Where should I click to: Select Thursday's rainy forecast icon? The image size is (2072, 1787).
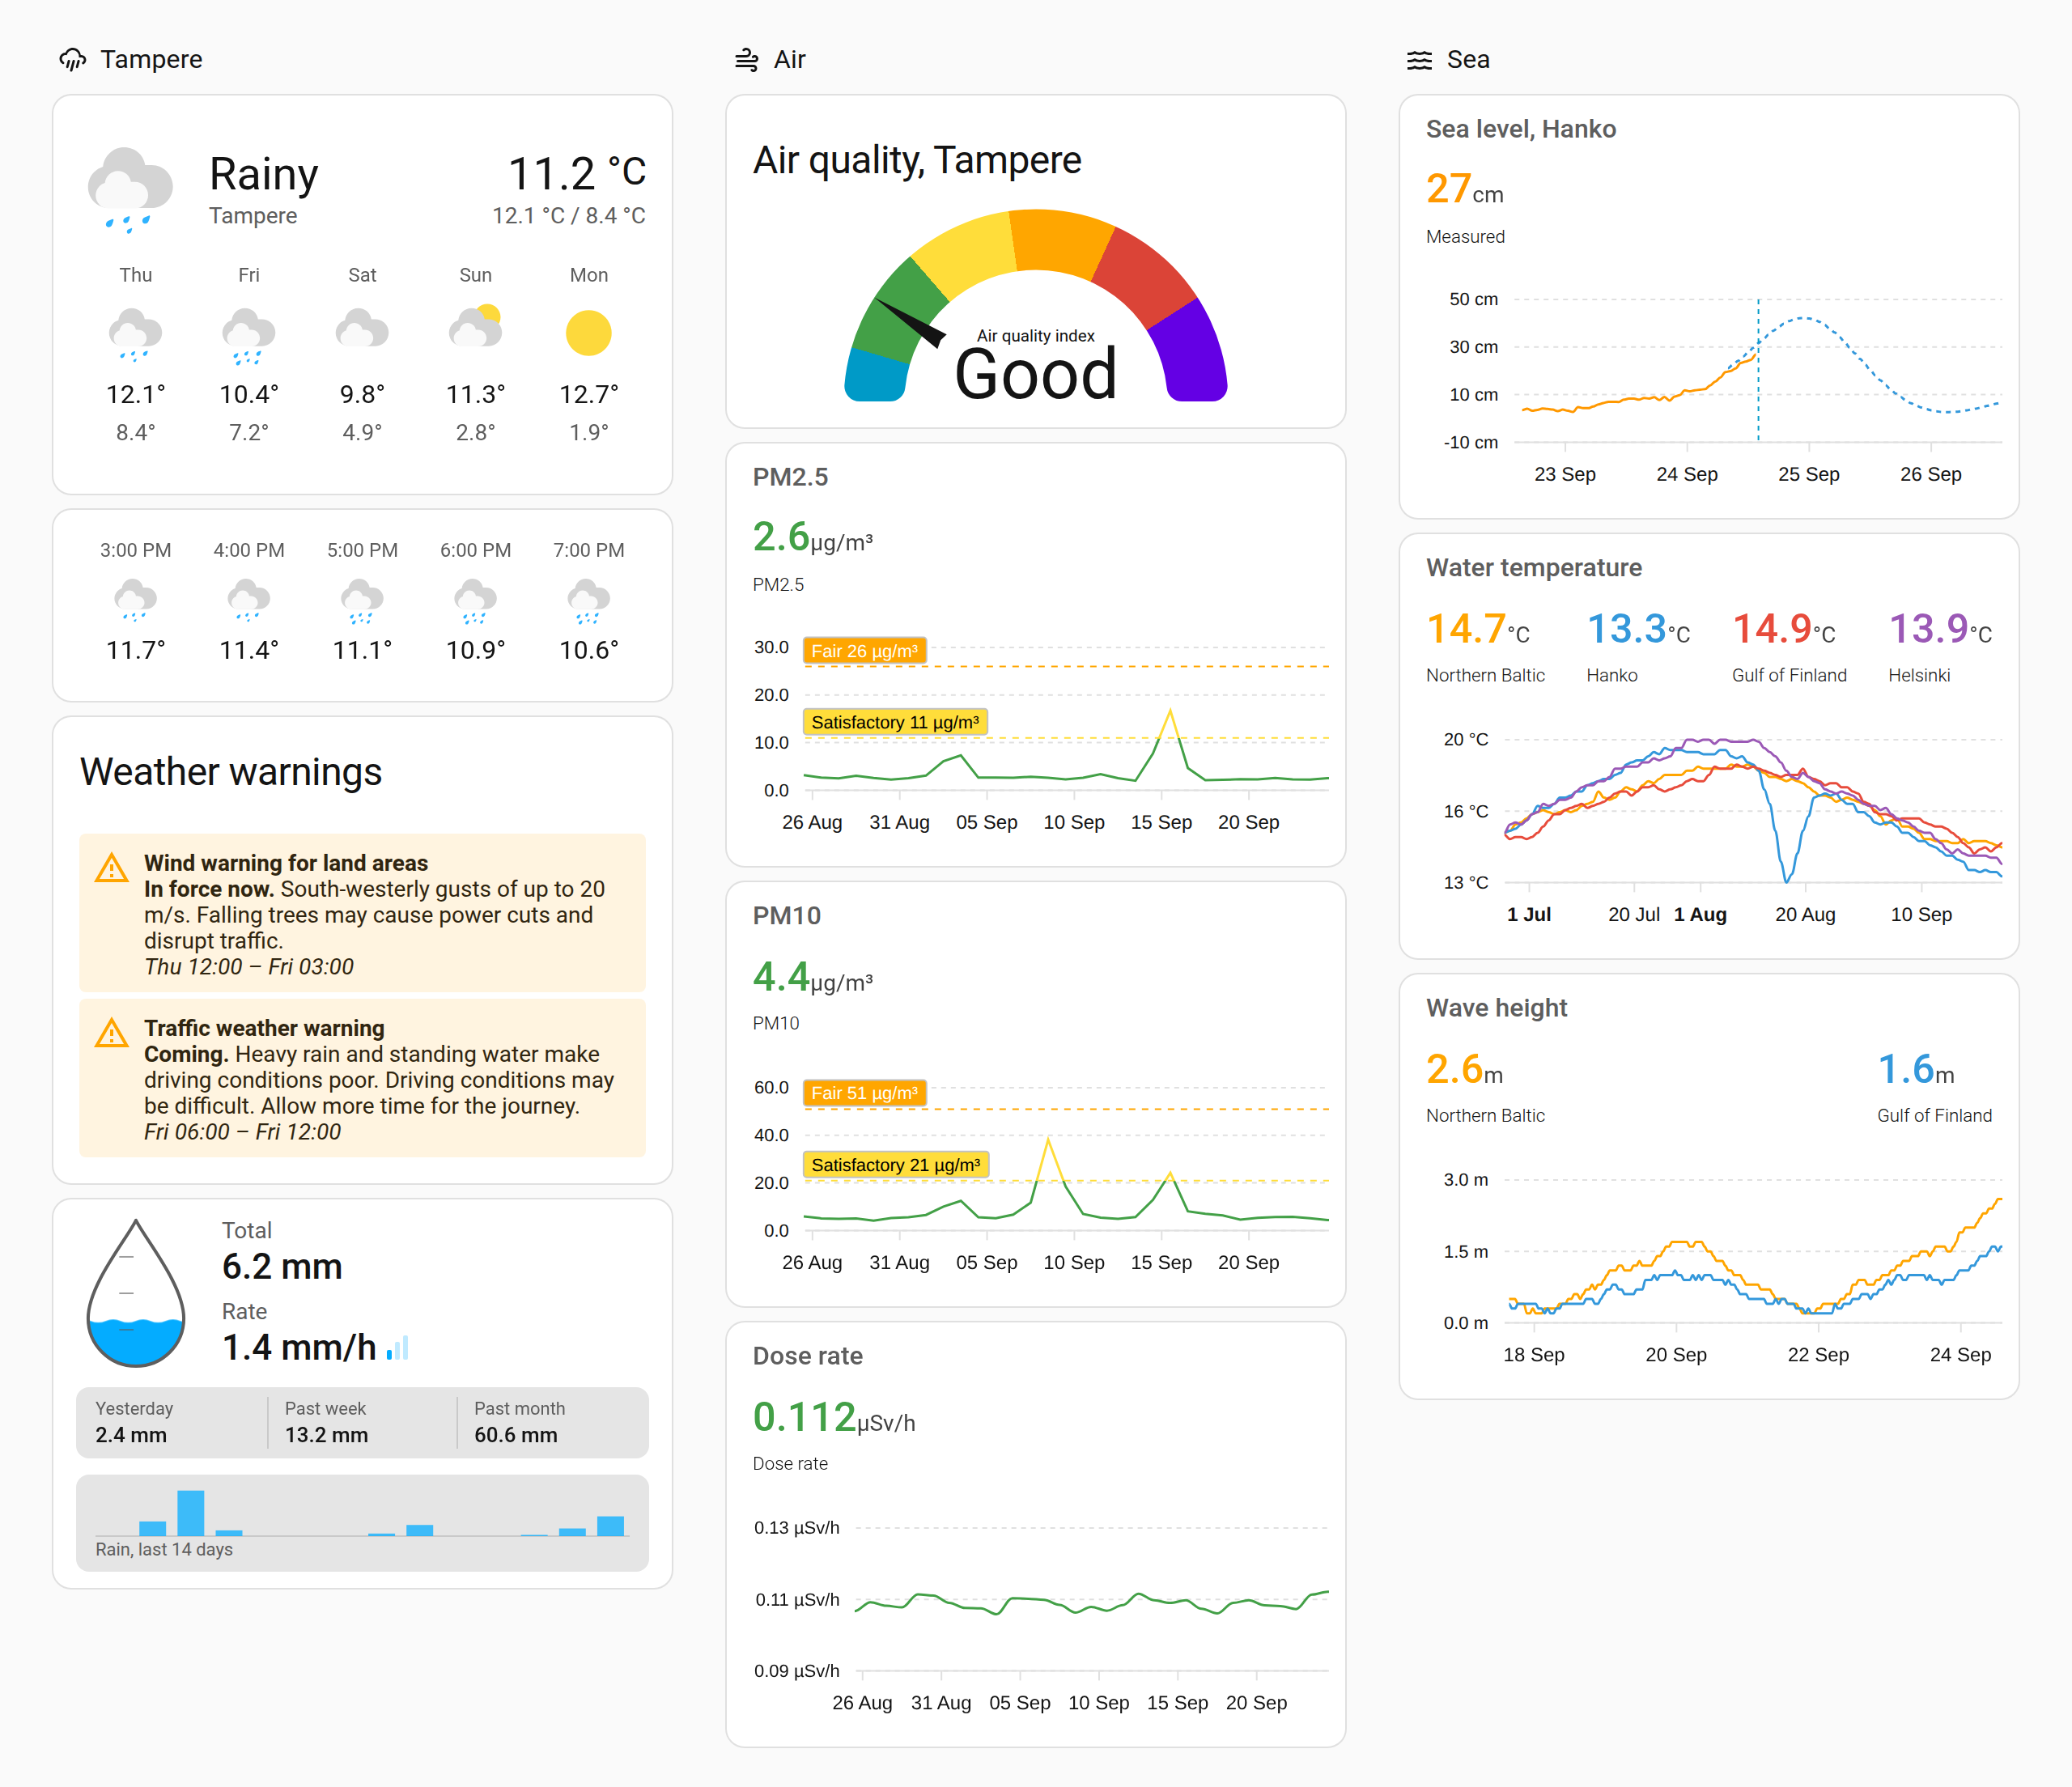[135, 334]
